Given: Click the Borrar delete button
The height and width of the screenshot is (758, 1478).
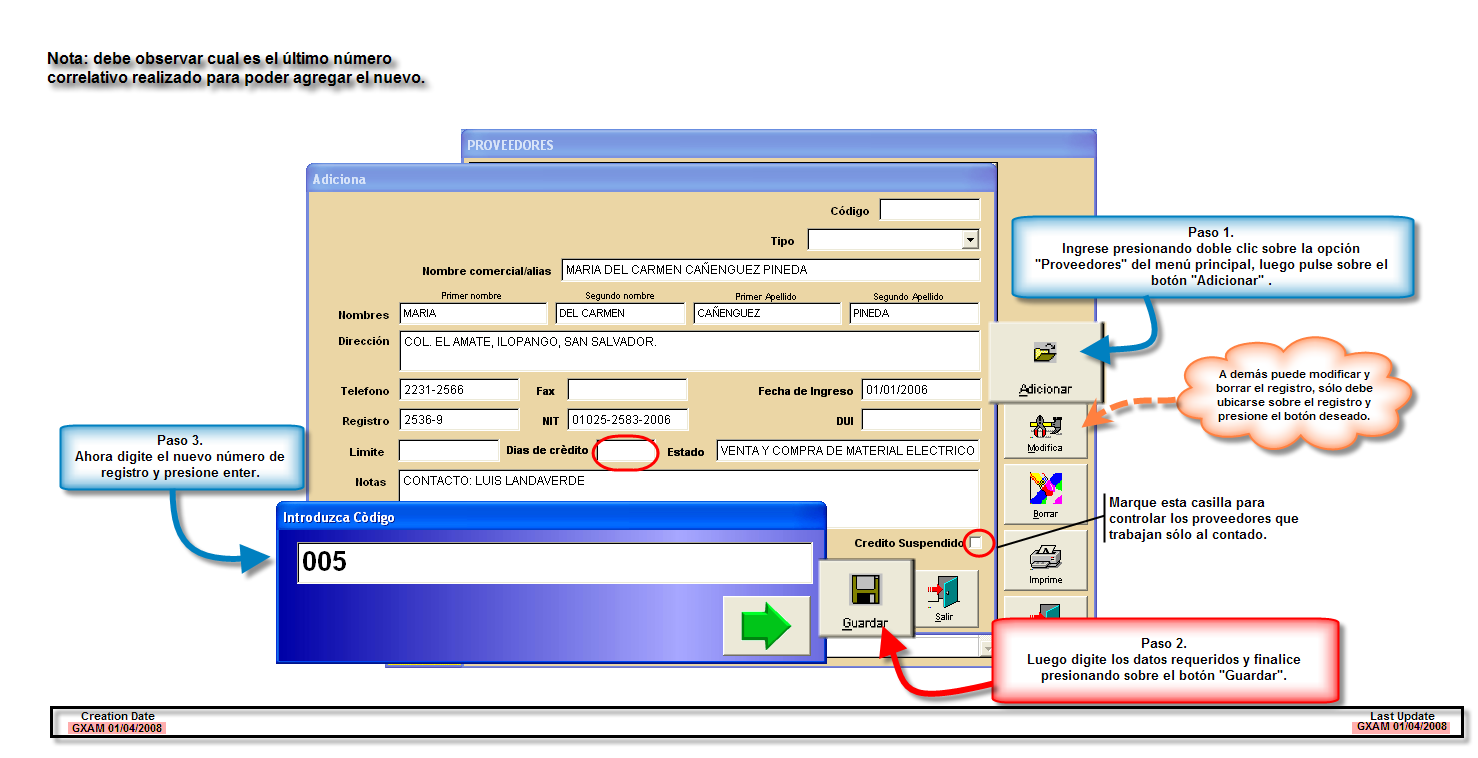Looking at the screenshot, I should (x=1045, y=495).
